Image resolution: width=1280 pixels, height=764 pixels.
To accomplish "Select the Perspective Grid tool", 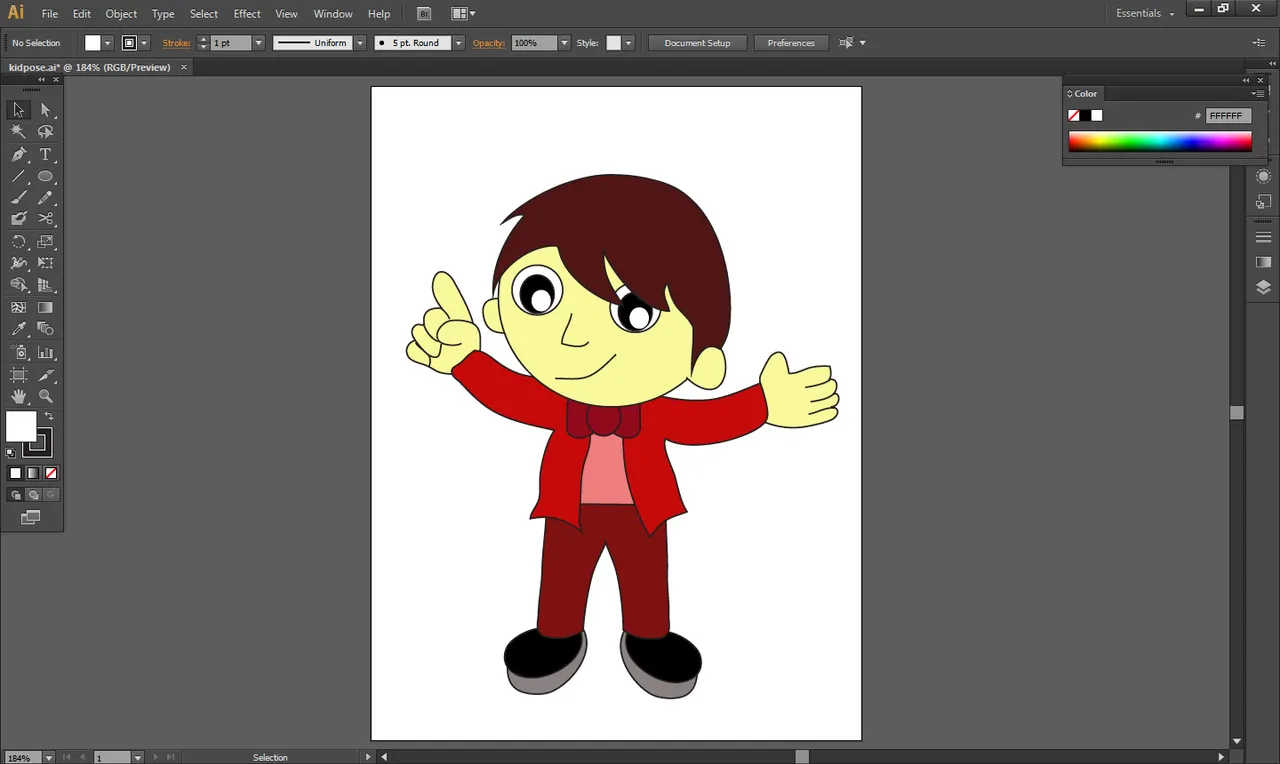I will [45, 285].
